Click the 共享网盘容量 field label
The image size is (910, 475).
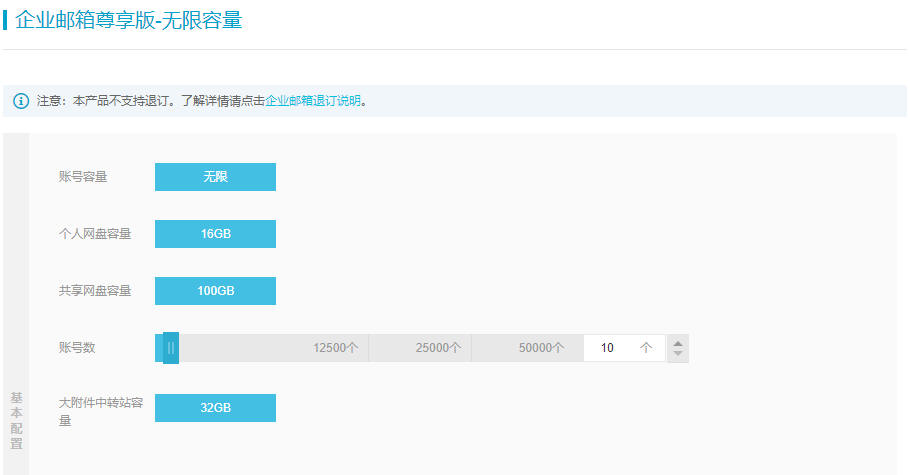pos(95,291)
